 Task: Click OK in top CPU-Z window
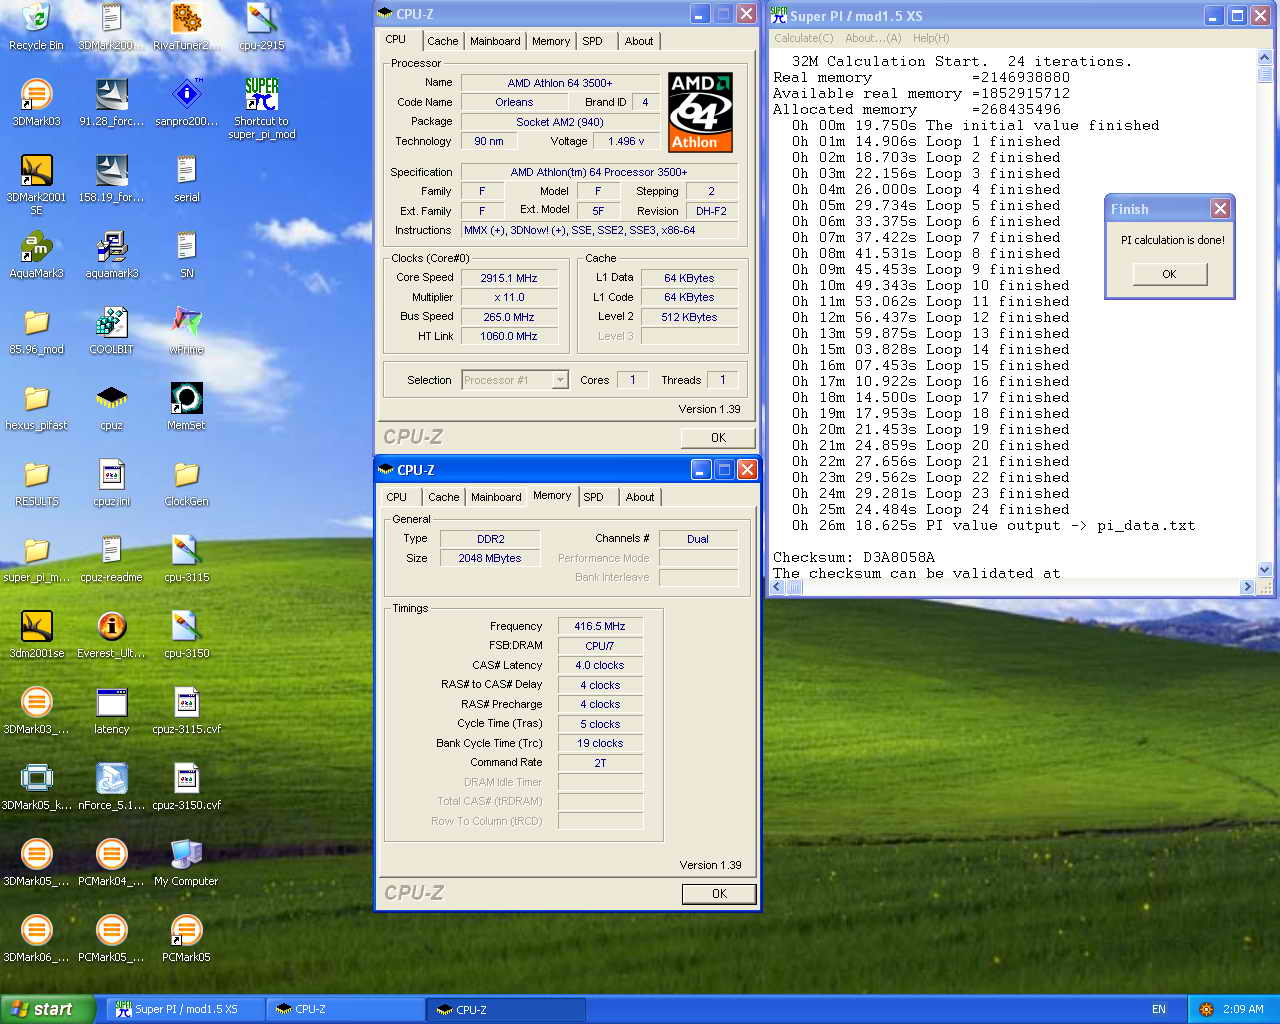coord(718,438)
